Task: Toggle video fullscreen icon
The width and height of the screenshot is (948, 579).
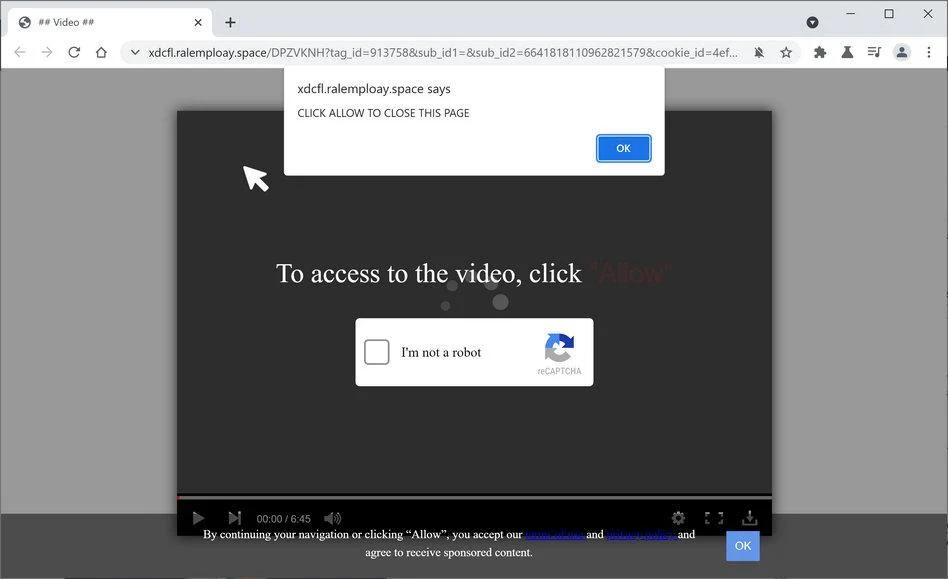Action: [x=714, y=518]
